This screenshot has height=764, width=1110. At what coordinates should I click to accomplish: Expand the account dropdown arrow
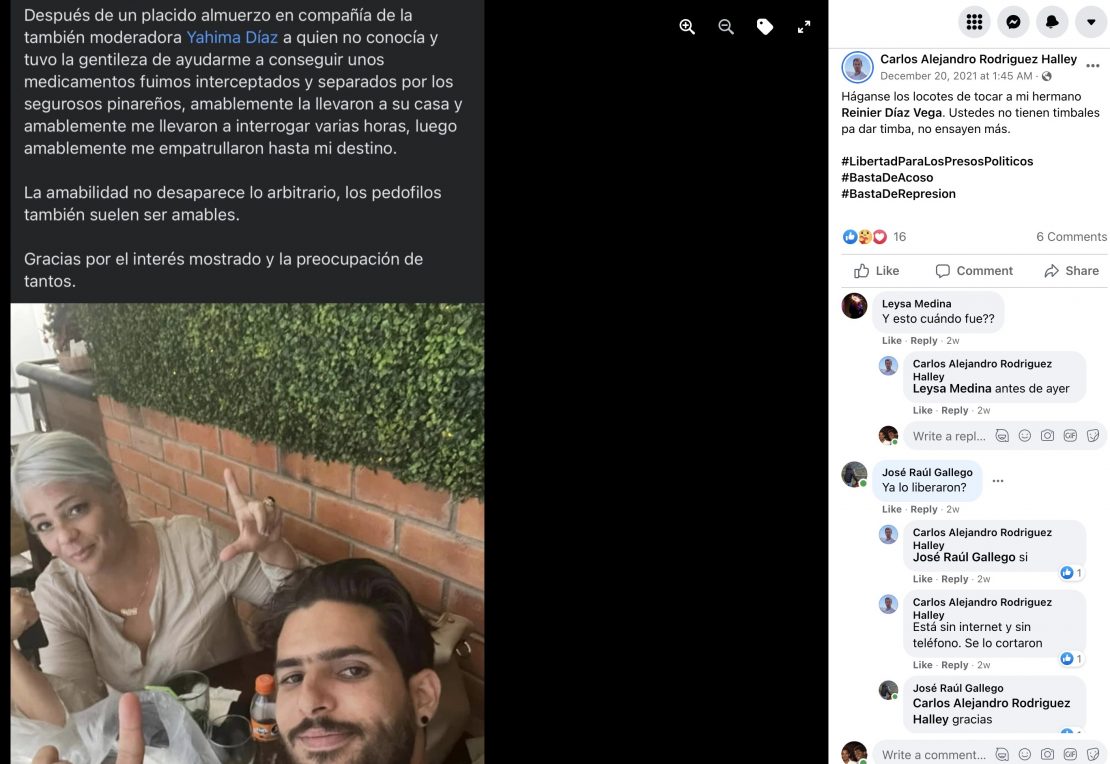(x=1091, y=22)
